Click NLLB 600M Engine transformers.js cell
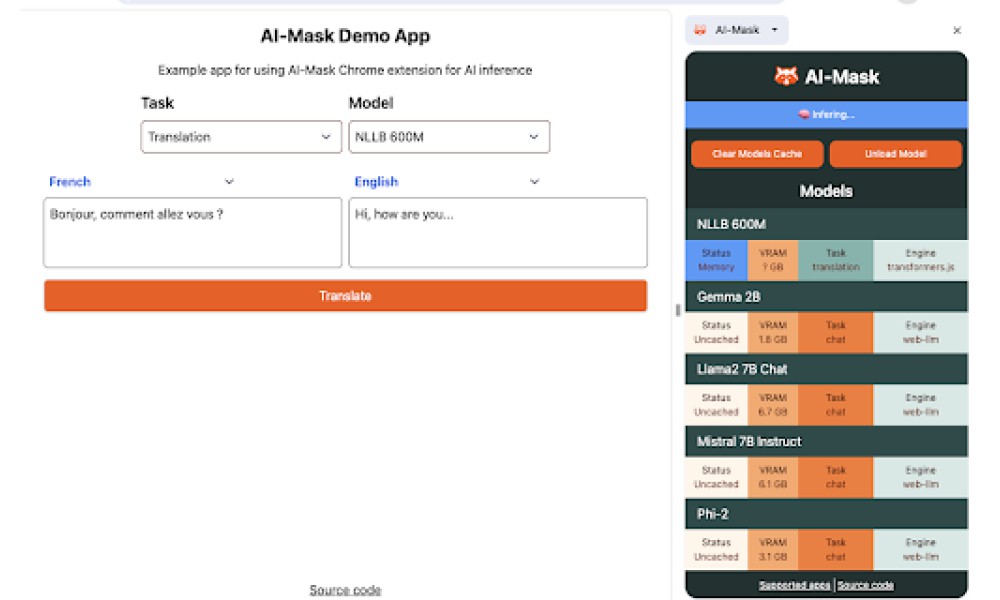The width and height of the screenshot is (1000, 600). pyautogui.click(x=920, y=260)
